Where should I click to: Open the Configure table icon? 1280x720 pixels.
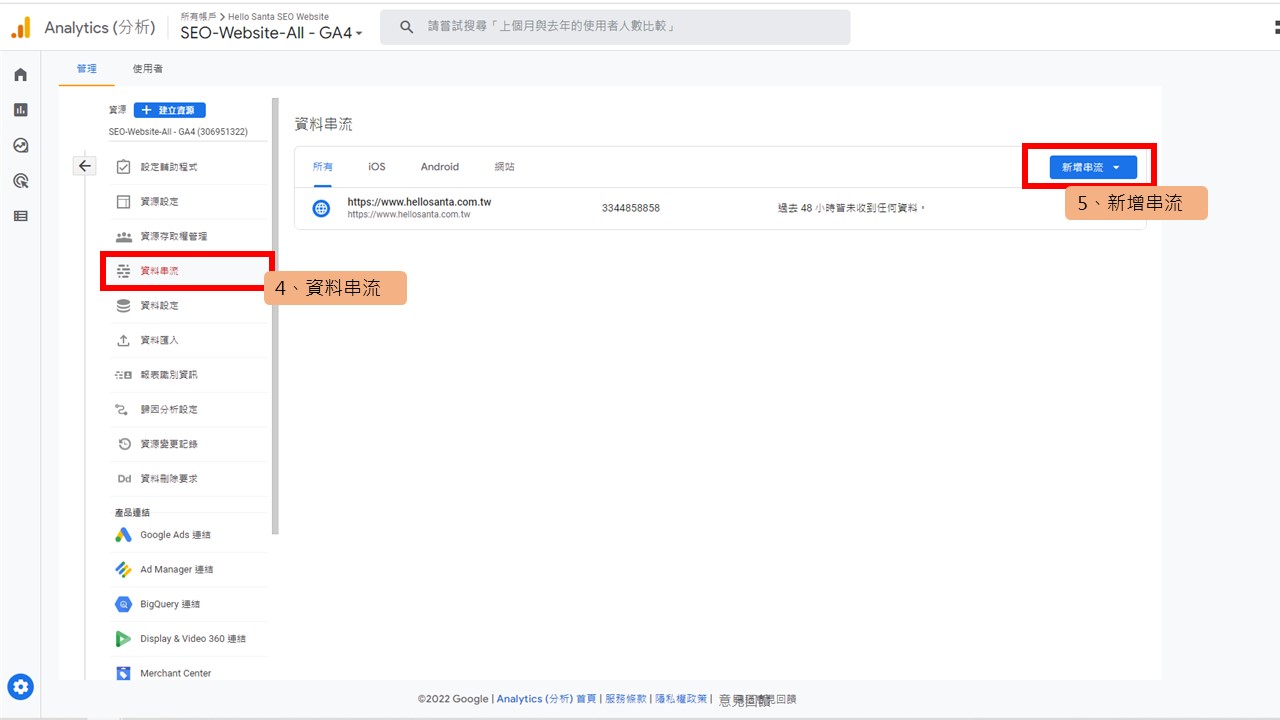point(20,216)
